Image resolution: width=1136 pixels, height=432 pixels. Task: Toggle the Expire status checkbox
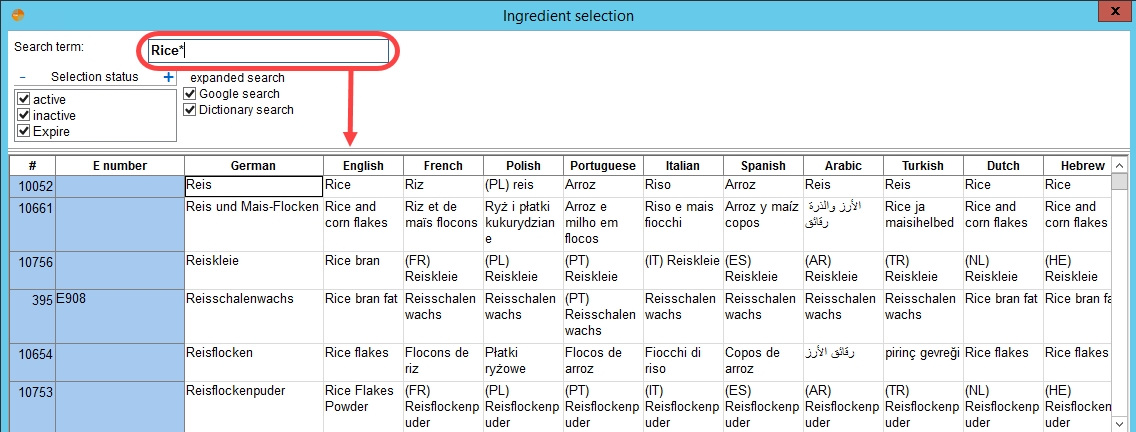point(22,131)
